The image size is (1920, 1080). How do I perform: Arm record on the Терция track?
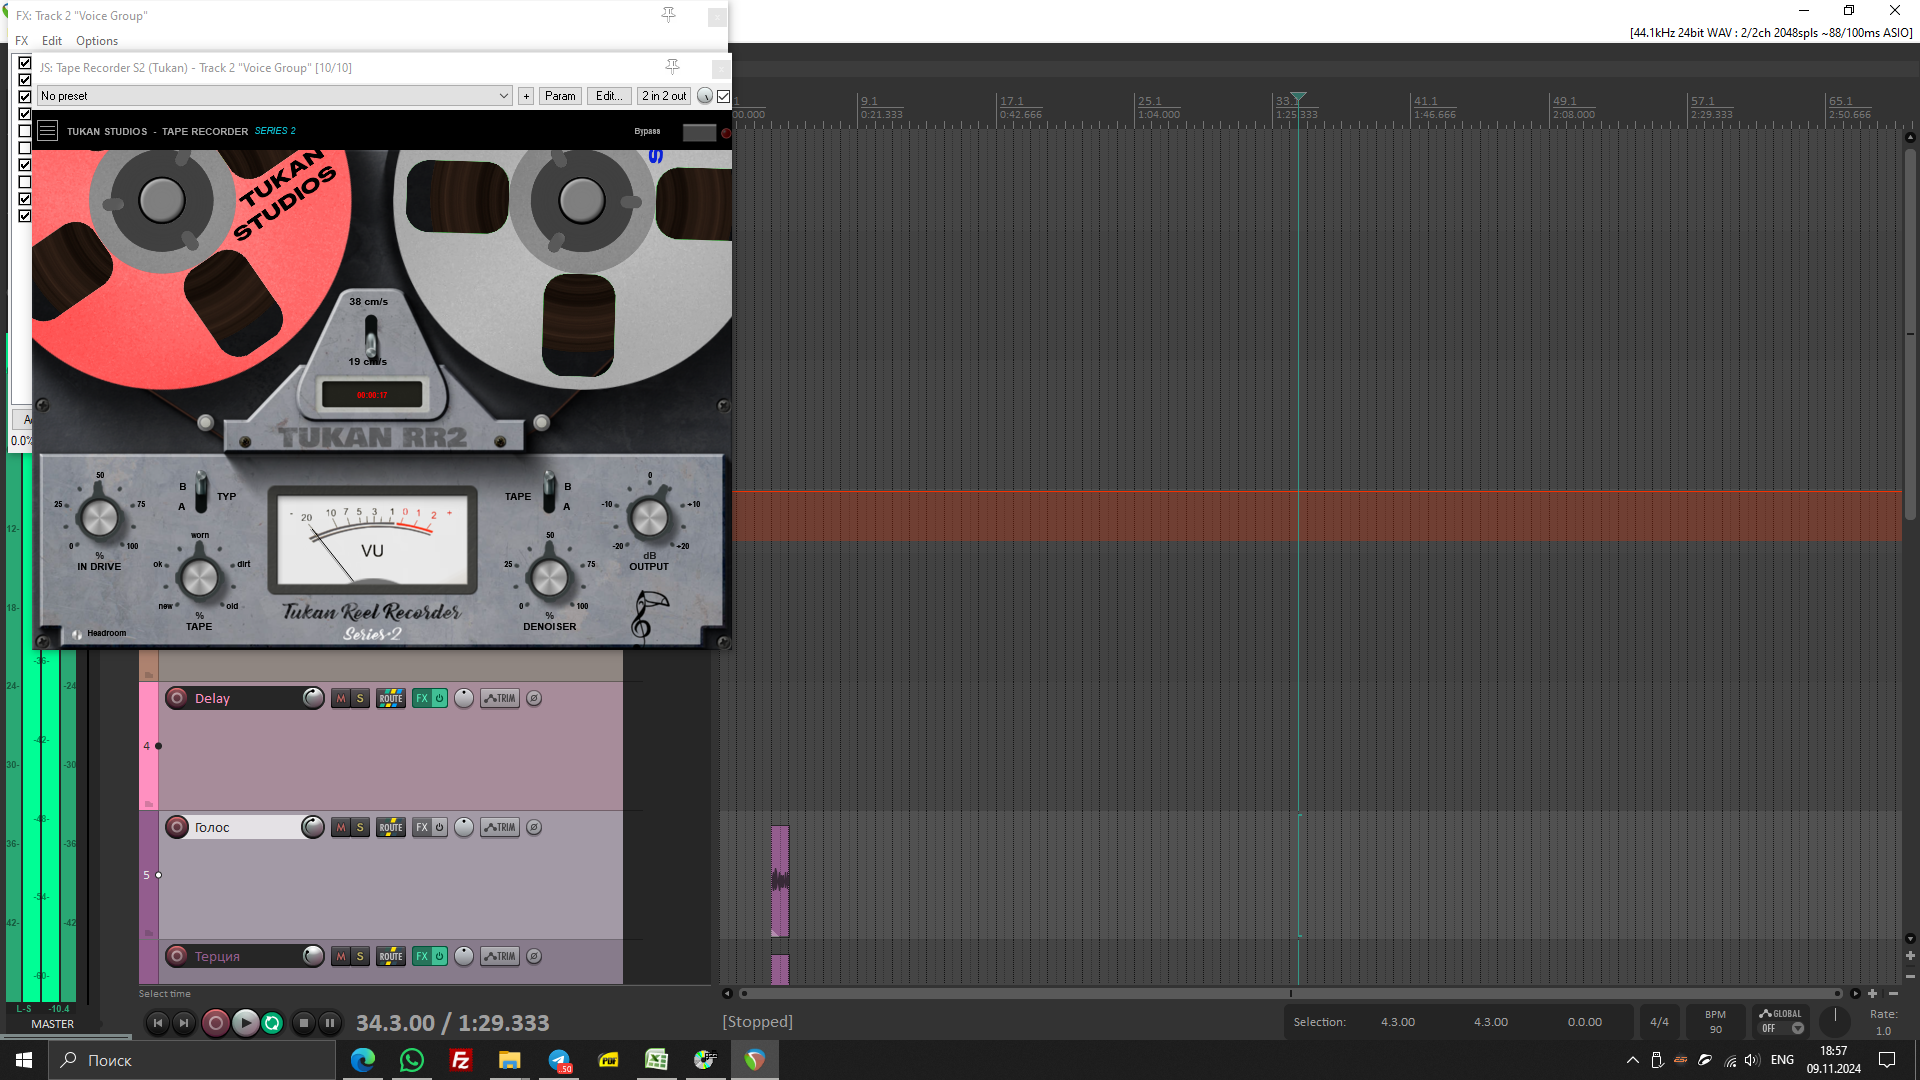tap(177, 956)
